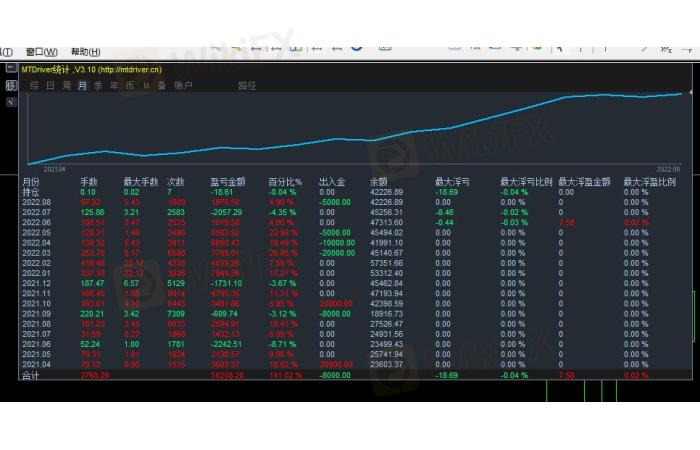Click the icon left of the tab row

pos(11,86)
